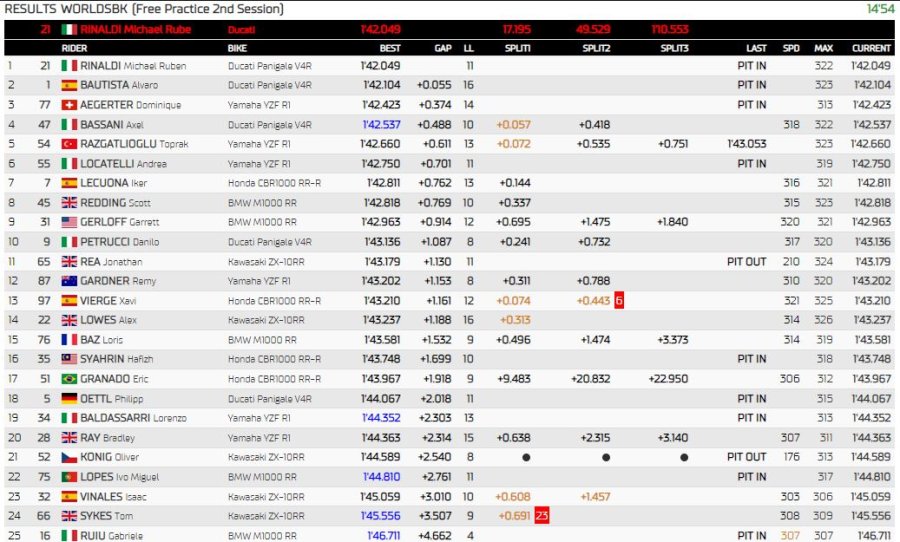Click Australian flag next to GARDNER

tap(69, 281)
